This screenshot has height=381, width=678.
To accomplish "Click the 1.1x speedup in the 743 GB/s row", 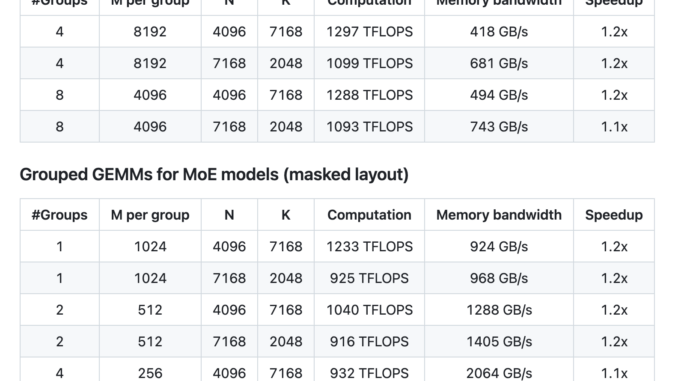I will click(614, 126).
